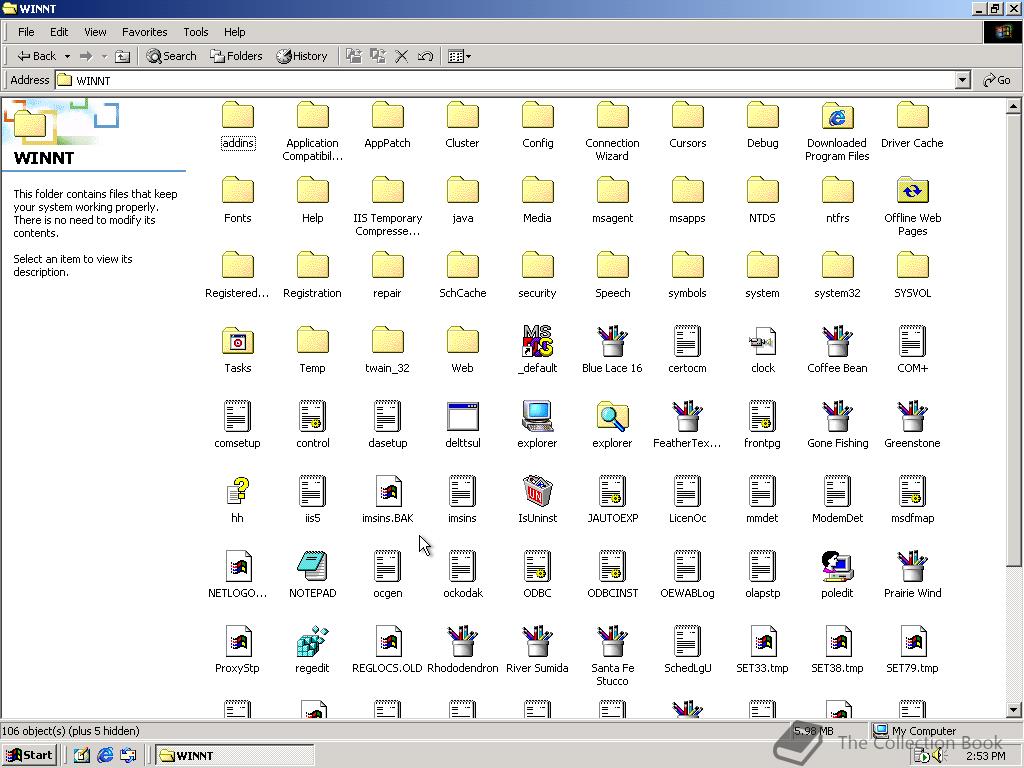This screenshot has height=768, width=1024.
Task: Select the Santa Fe Stucco bitmap
Action: [x=613, y=656]
